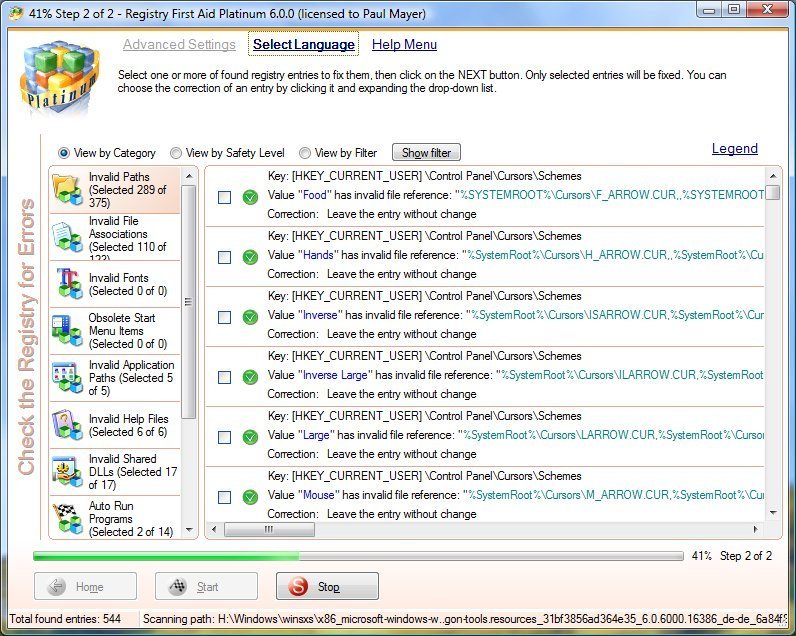The height and width of the screenshot is (636, 796).
Task: Click the horizontal scrollbar under the entries list
Action: click(480, 529)
